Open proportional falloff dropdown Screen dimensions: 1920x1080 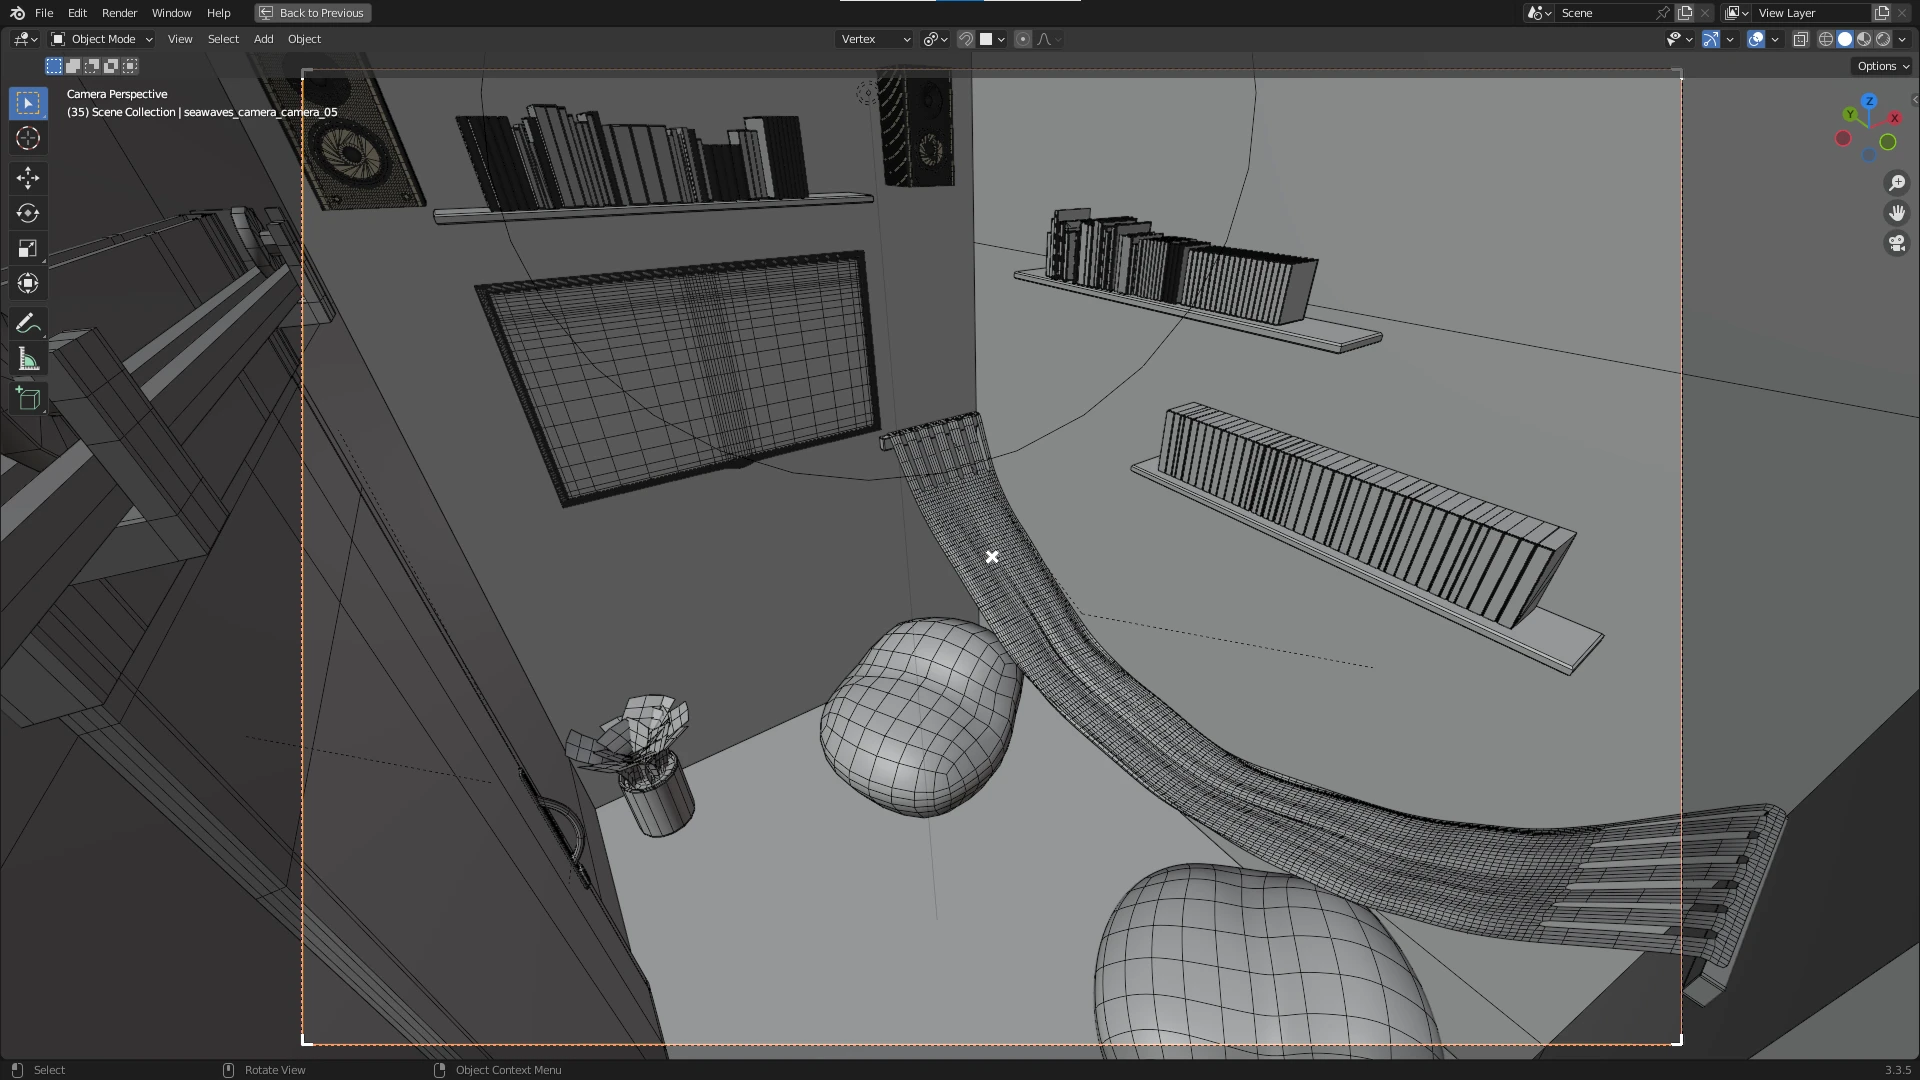tap(1049, 39)
